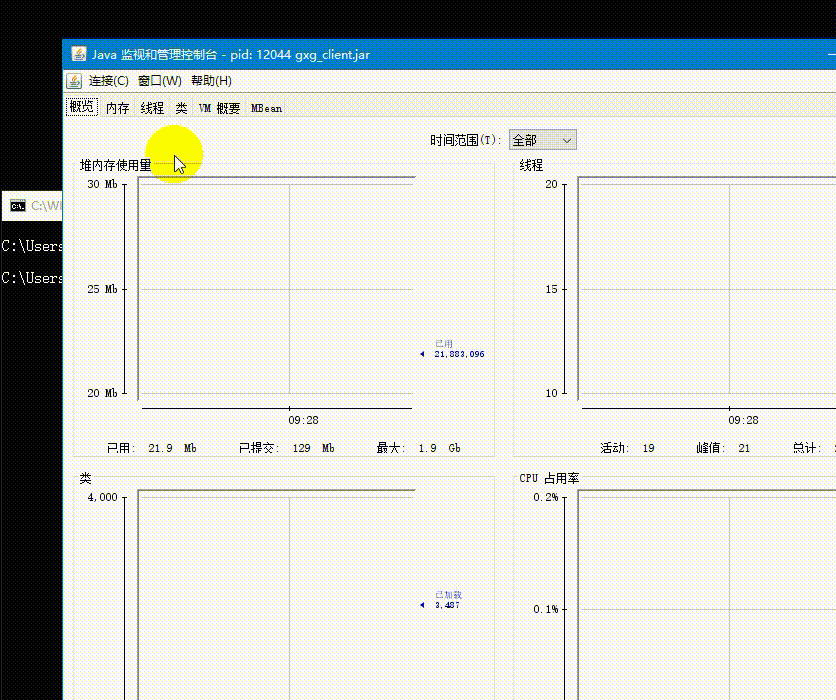This screenshot has height=700, width=836.
Task: Click the arrow on the 全部 combo box
Action: [x=568, y=139]
